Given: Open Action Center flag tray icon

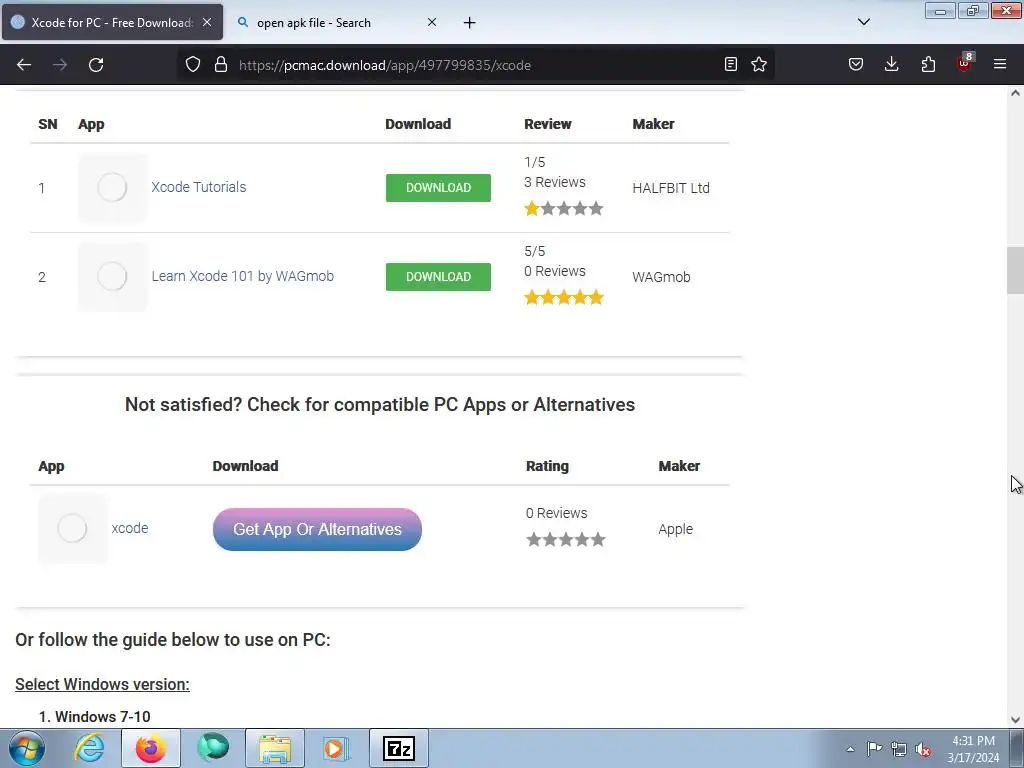Looking at the screenshot, I should pyautogui.click(x=874, y=749).
